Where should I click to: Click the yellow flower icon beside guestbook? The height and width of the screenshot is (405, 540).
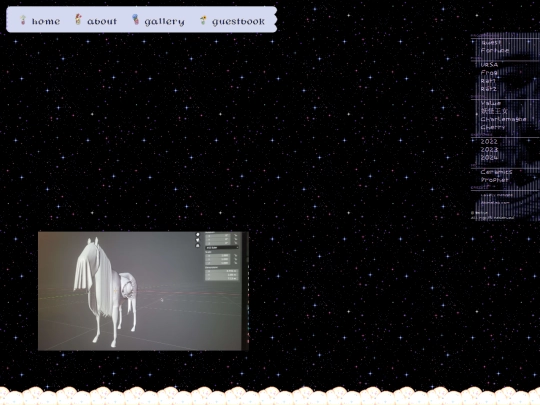coord(203,20)
